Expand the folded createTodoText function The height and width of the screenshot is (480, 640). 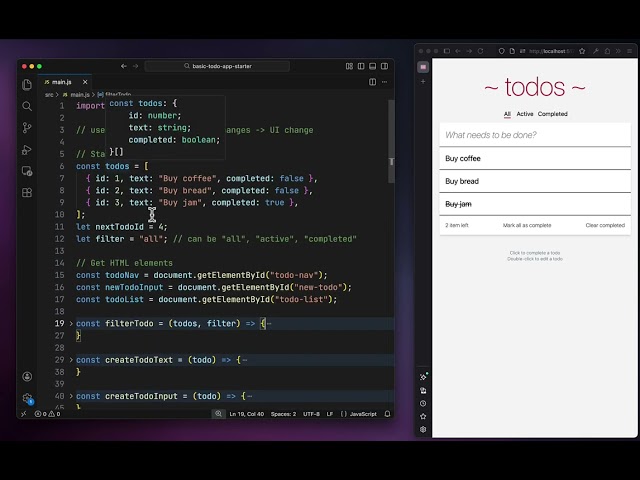point(71,360)
